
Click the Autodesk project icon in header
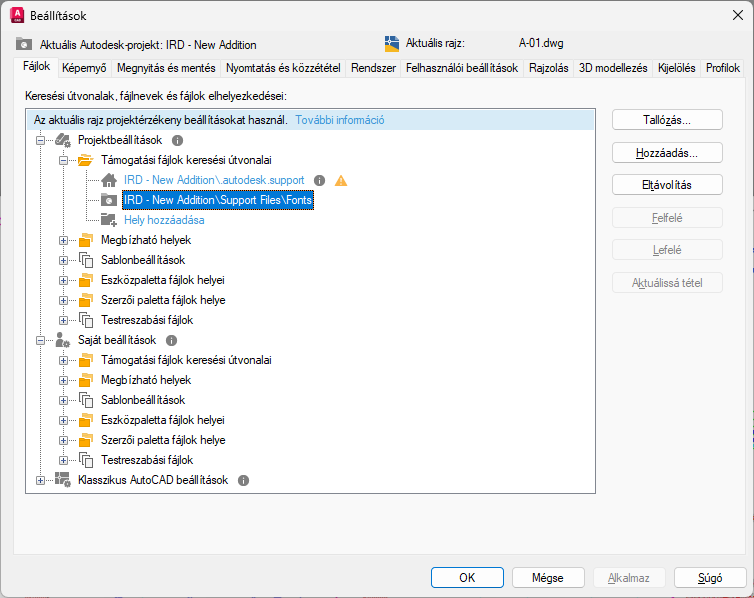coord(24,45)
